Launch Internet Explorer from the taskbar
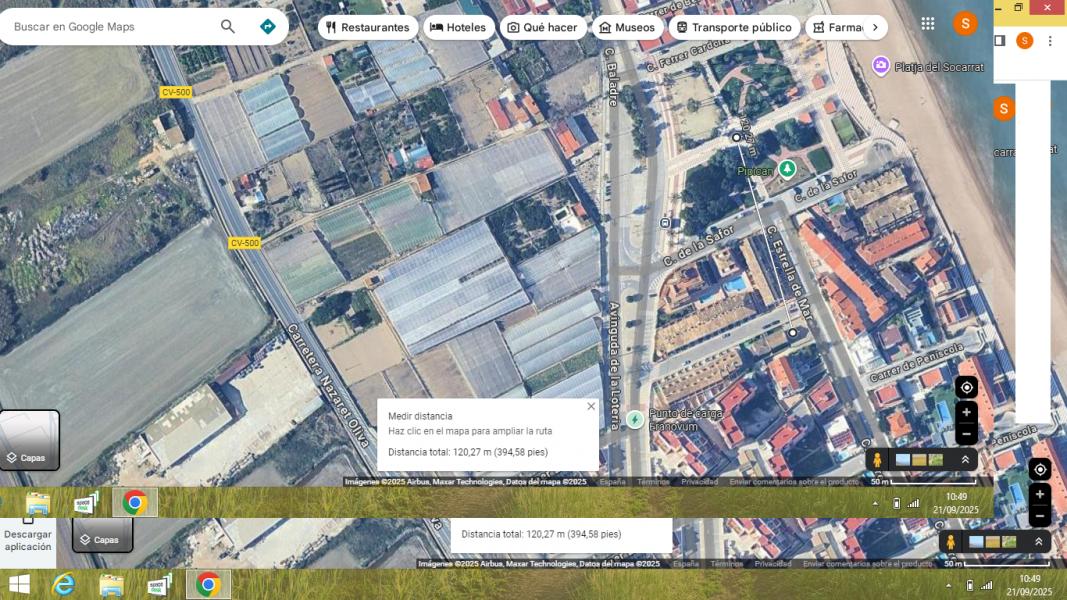The width and height of the screenshot is (1067, 600). click(x=64, y=584)
